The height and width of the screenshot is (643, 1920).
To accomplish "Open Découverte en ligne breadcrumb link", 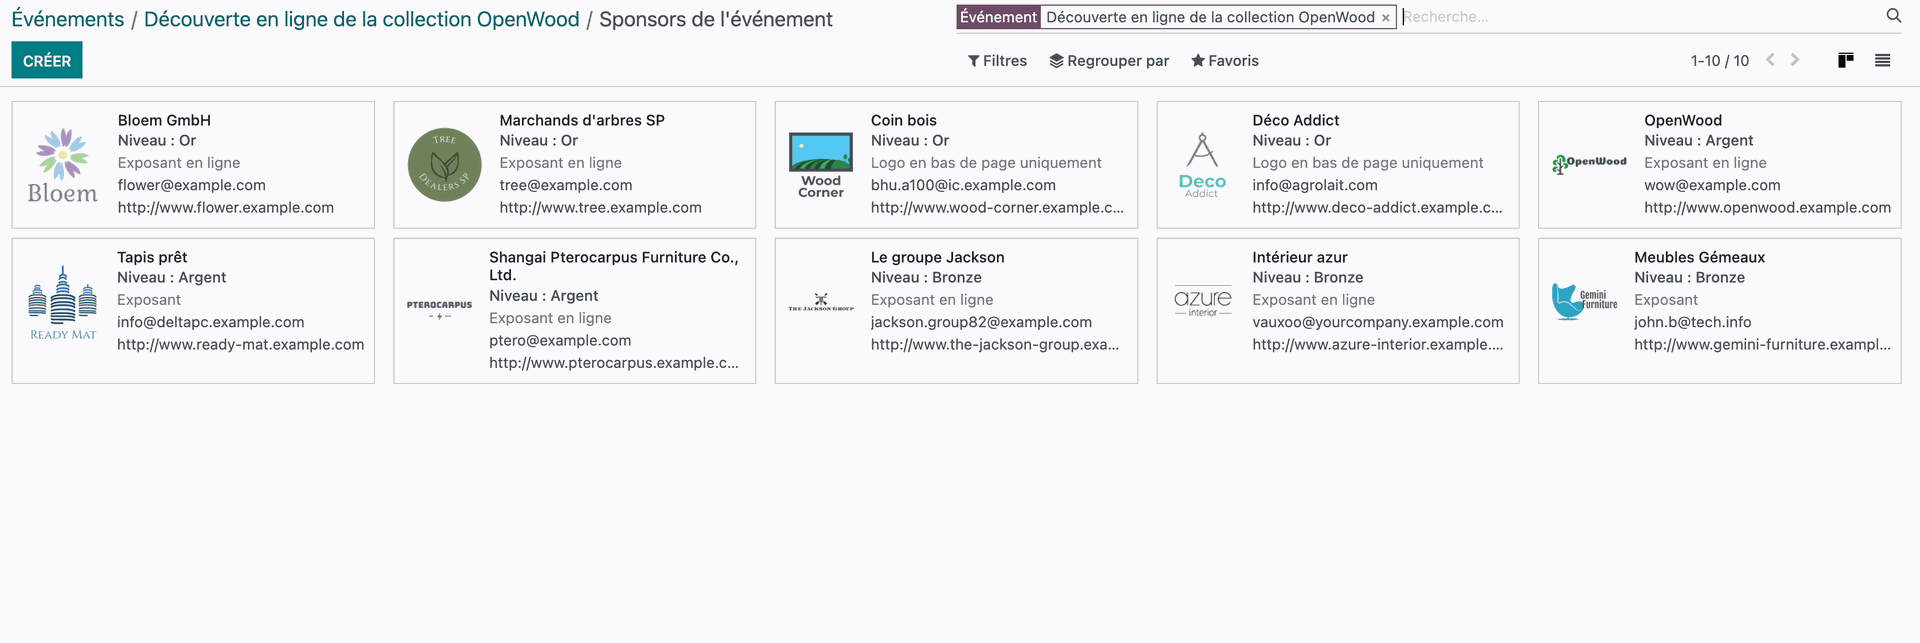I will pyautogui.click(x=362, y=19).
